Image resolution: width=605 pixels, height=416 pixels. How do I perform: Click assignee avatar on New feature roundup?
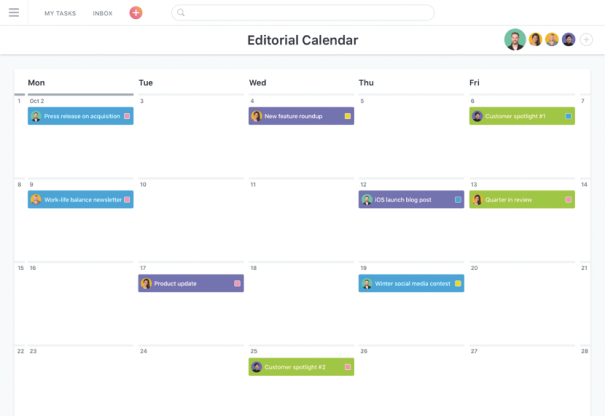[x=257, y=116]
